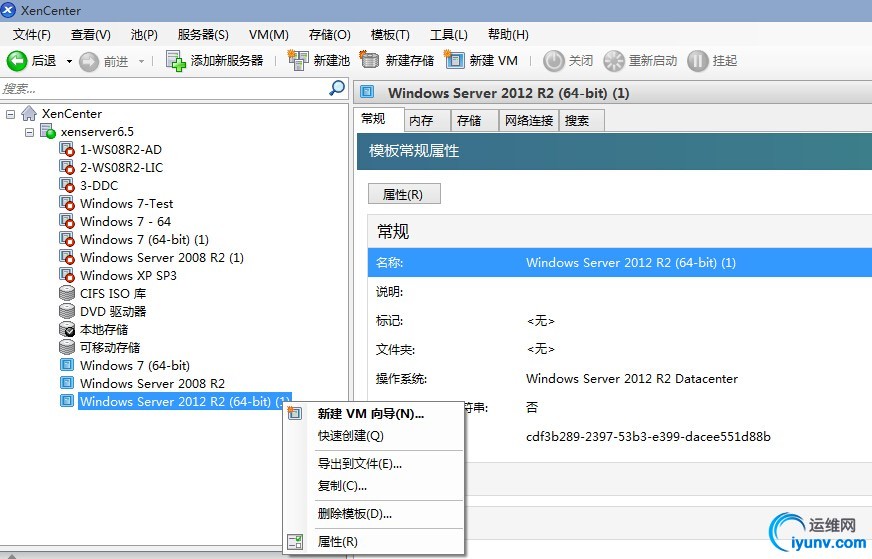Image resolution: width=872 pixels, height=559 pixels.
Task: Click the 属性(R) button in details panel
Action: pyautogui.click(x=404, y=194)
